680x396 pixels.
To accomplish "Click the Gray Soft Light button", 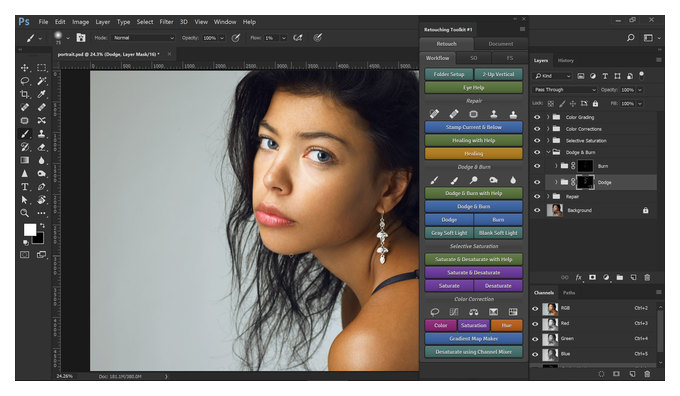I will (x=449, y=233).
